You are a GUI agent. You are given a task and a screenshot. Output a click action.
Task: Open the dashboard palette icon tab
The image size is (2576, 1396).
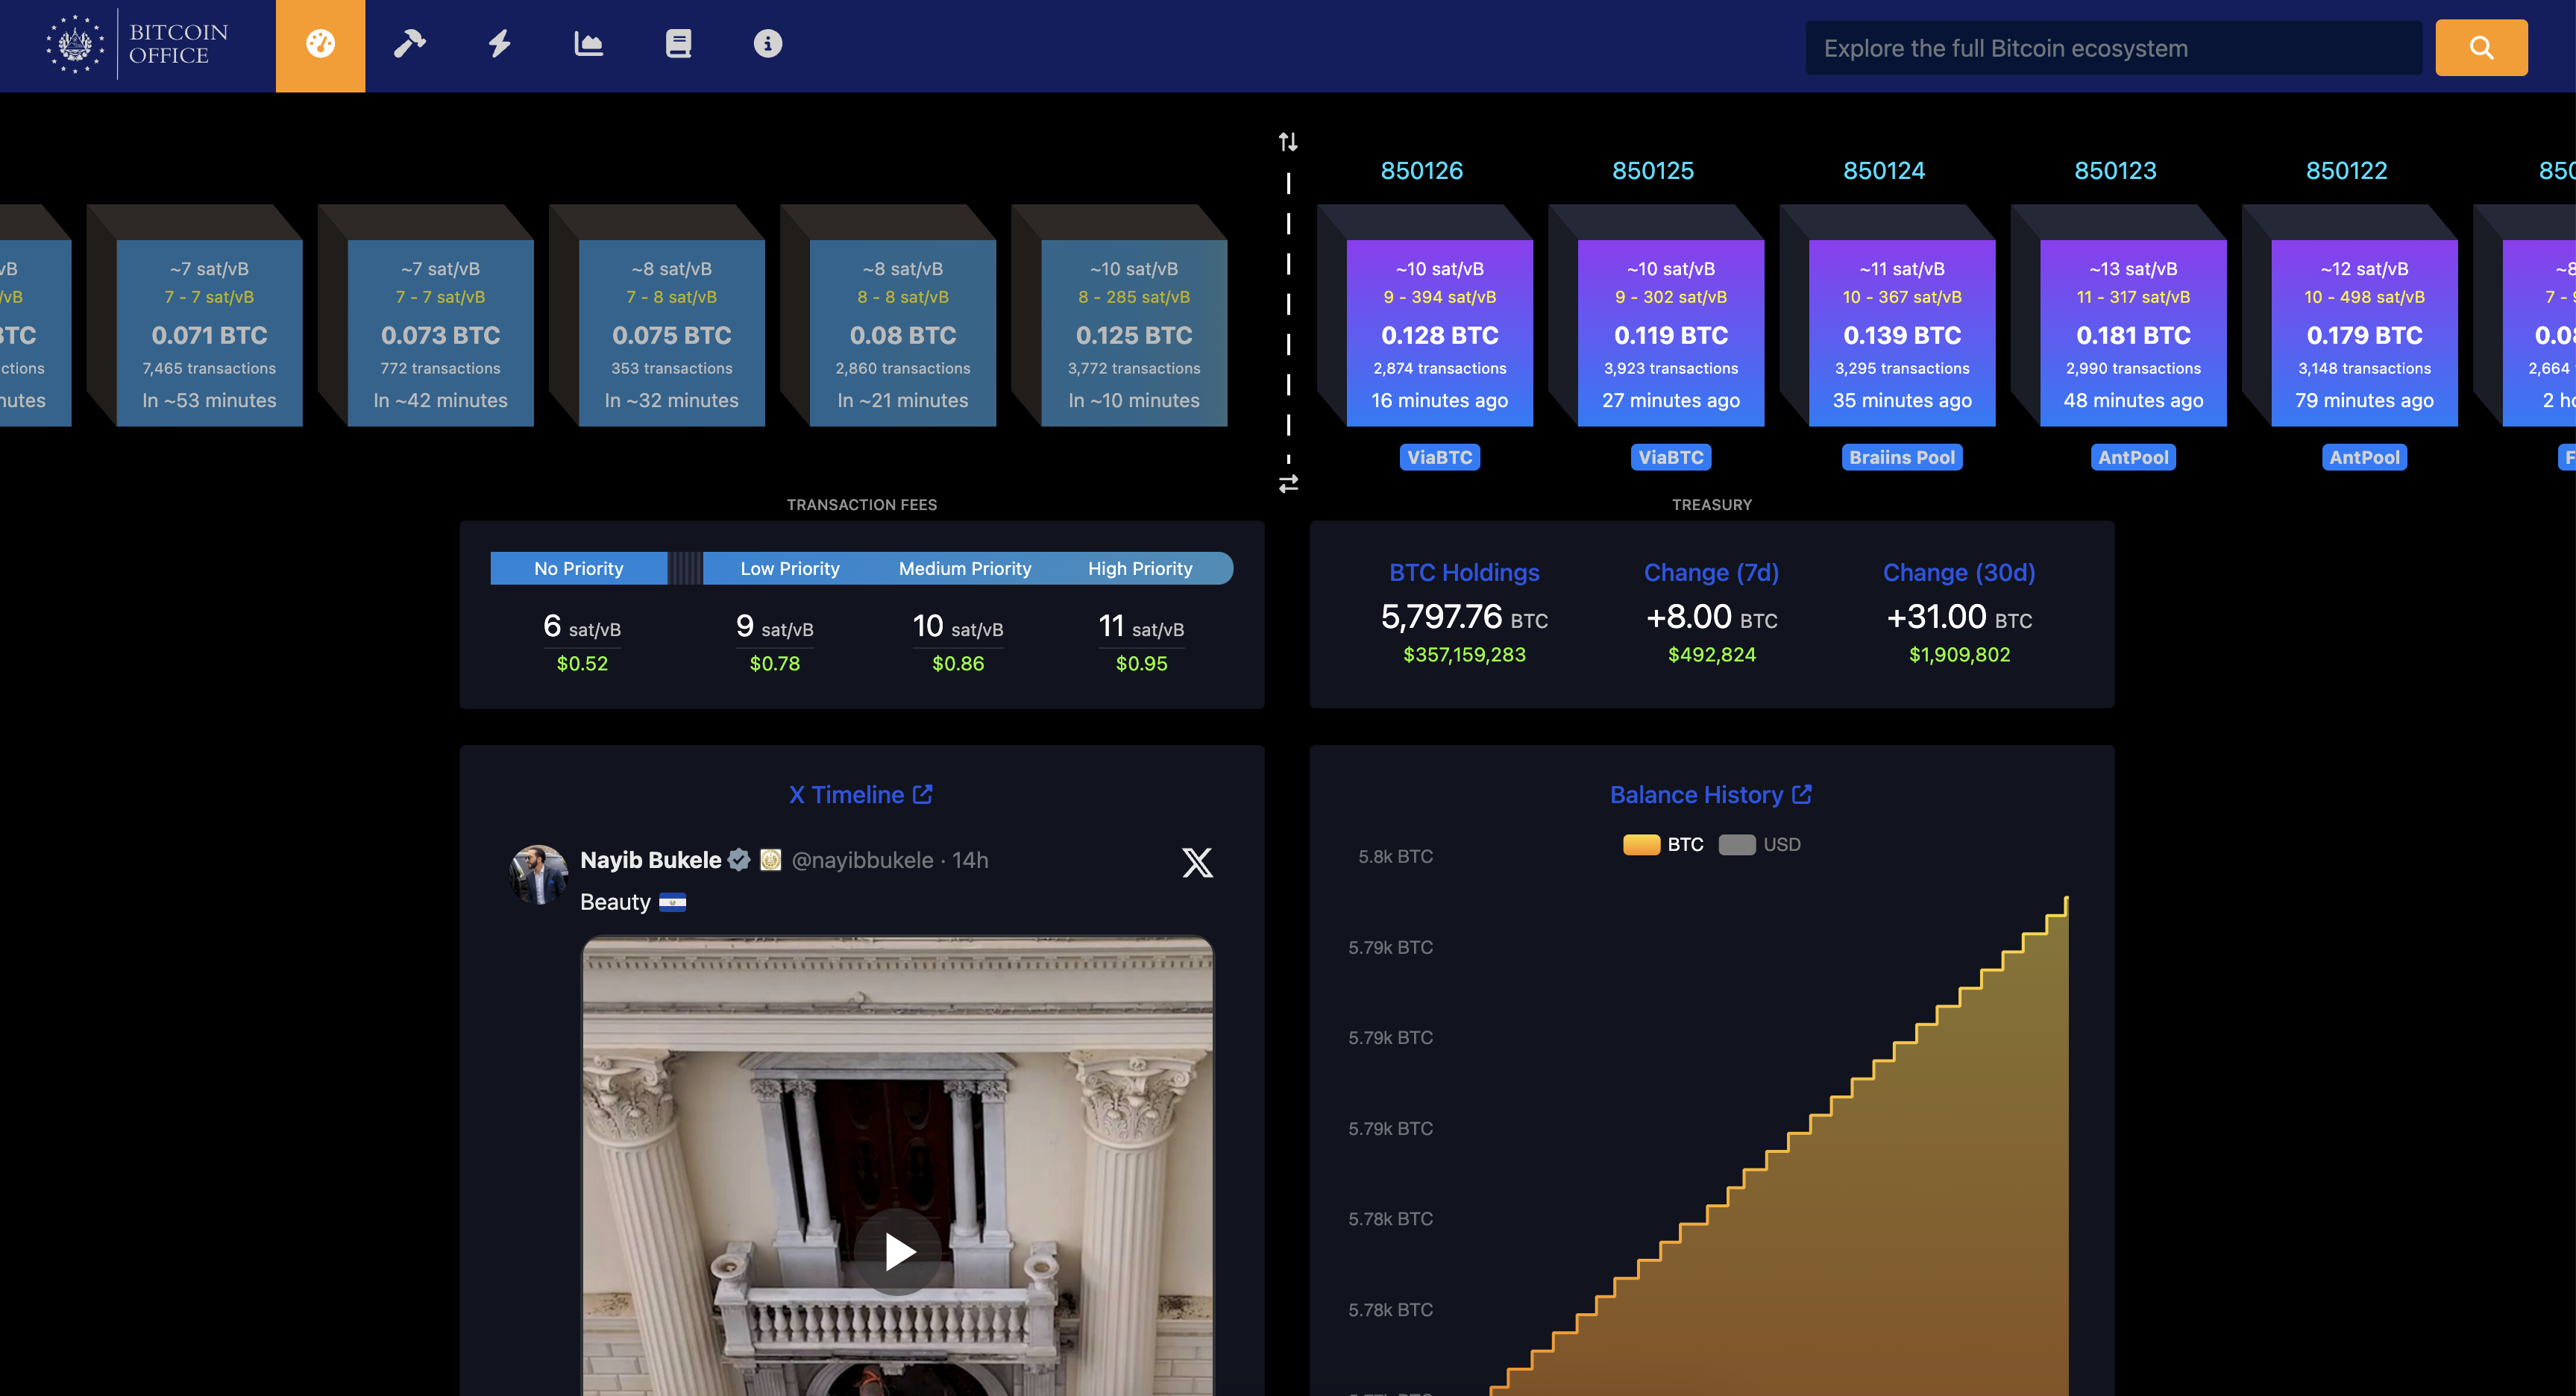tap(320, 45)
